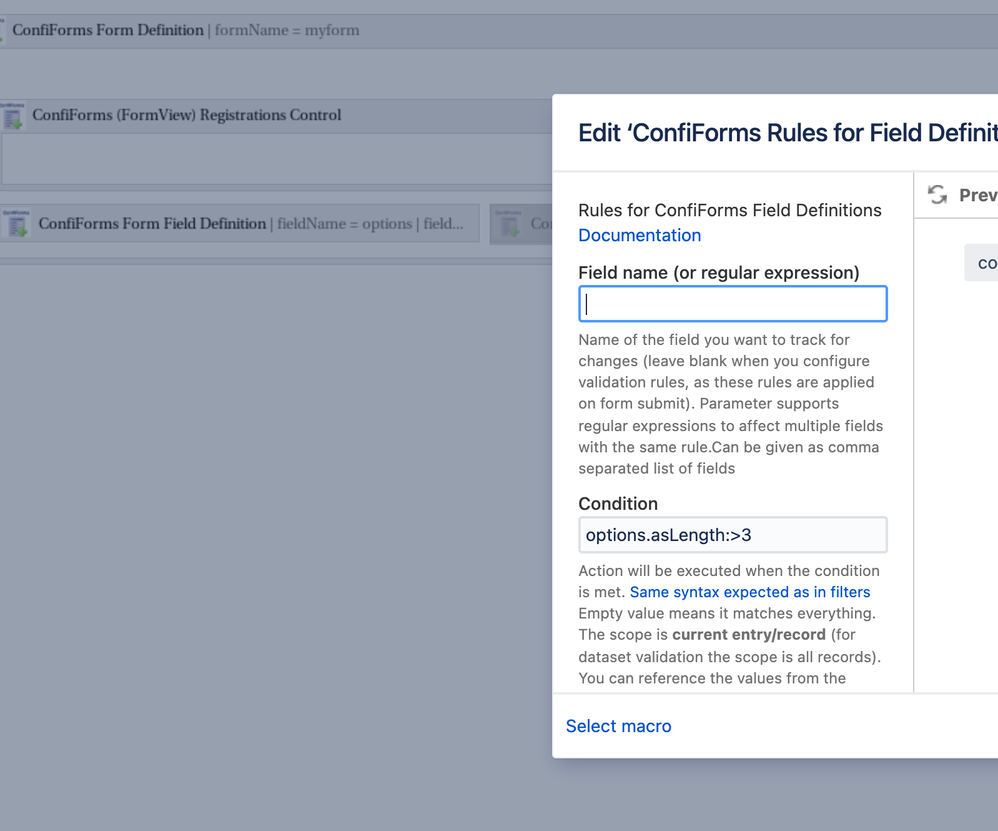
Task: Focus the Field name input box
Action: coord(732,304)
